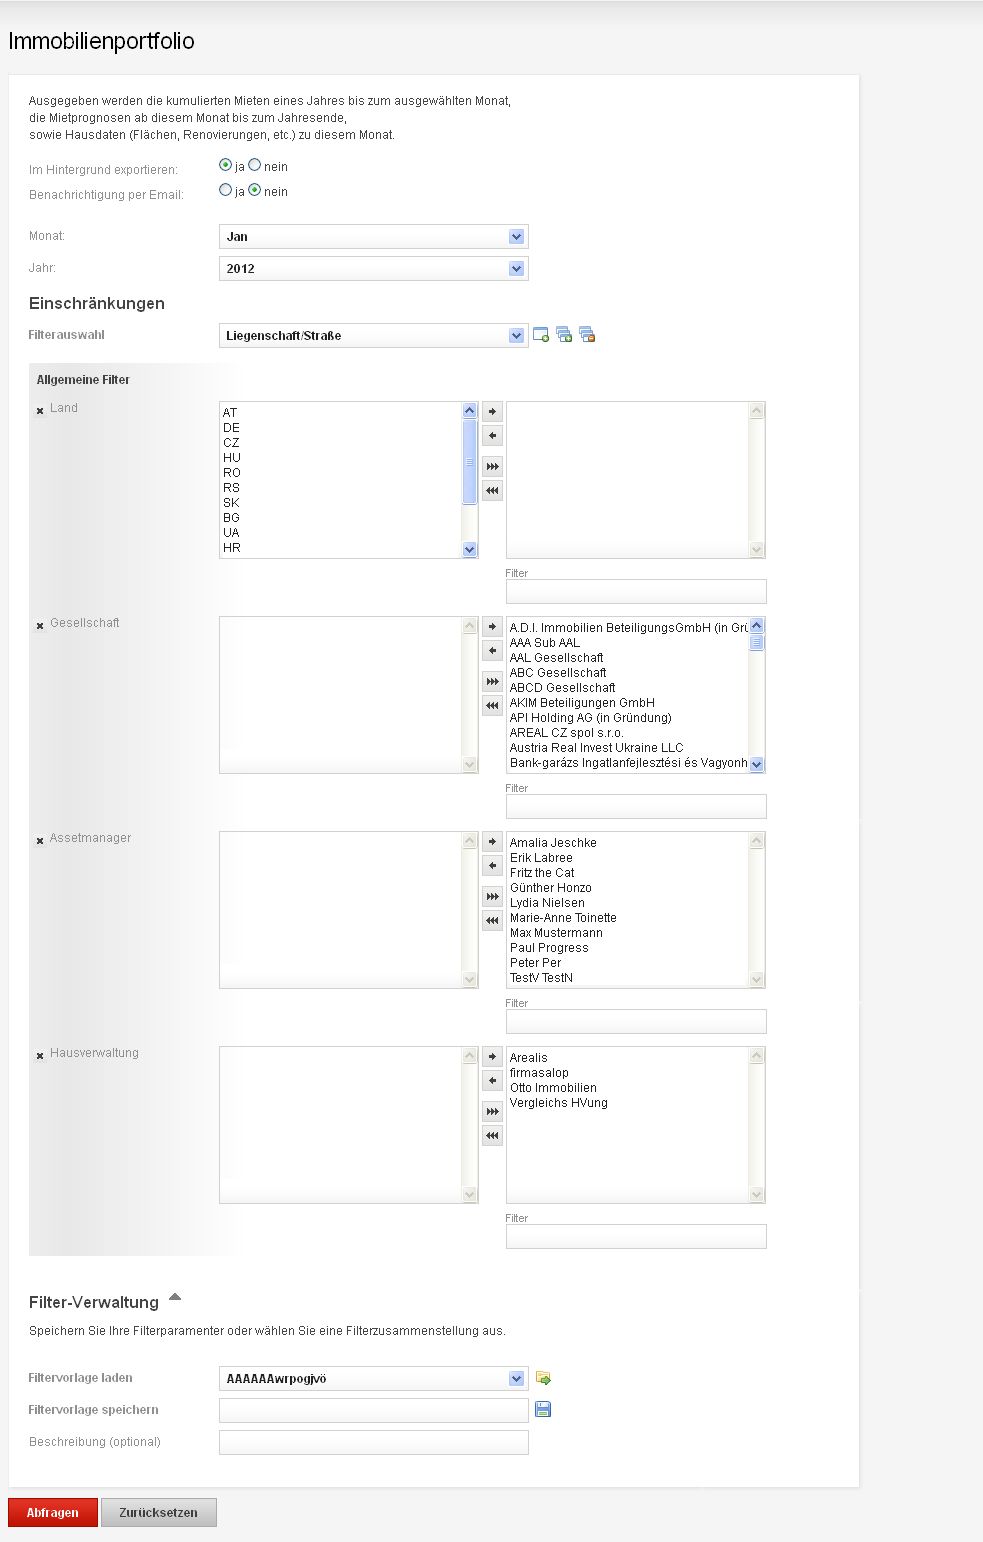Select 'ja' for Im Hintergrund exportieren
The width and height of the screenshot is (983, 1542).
(x=226, y=165)
